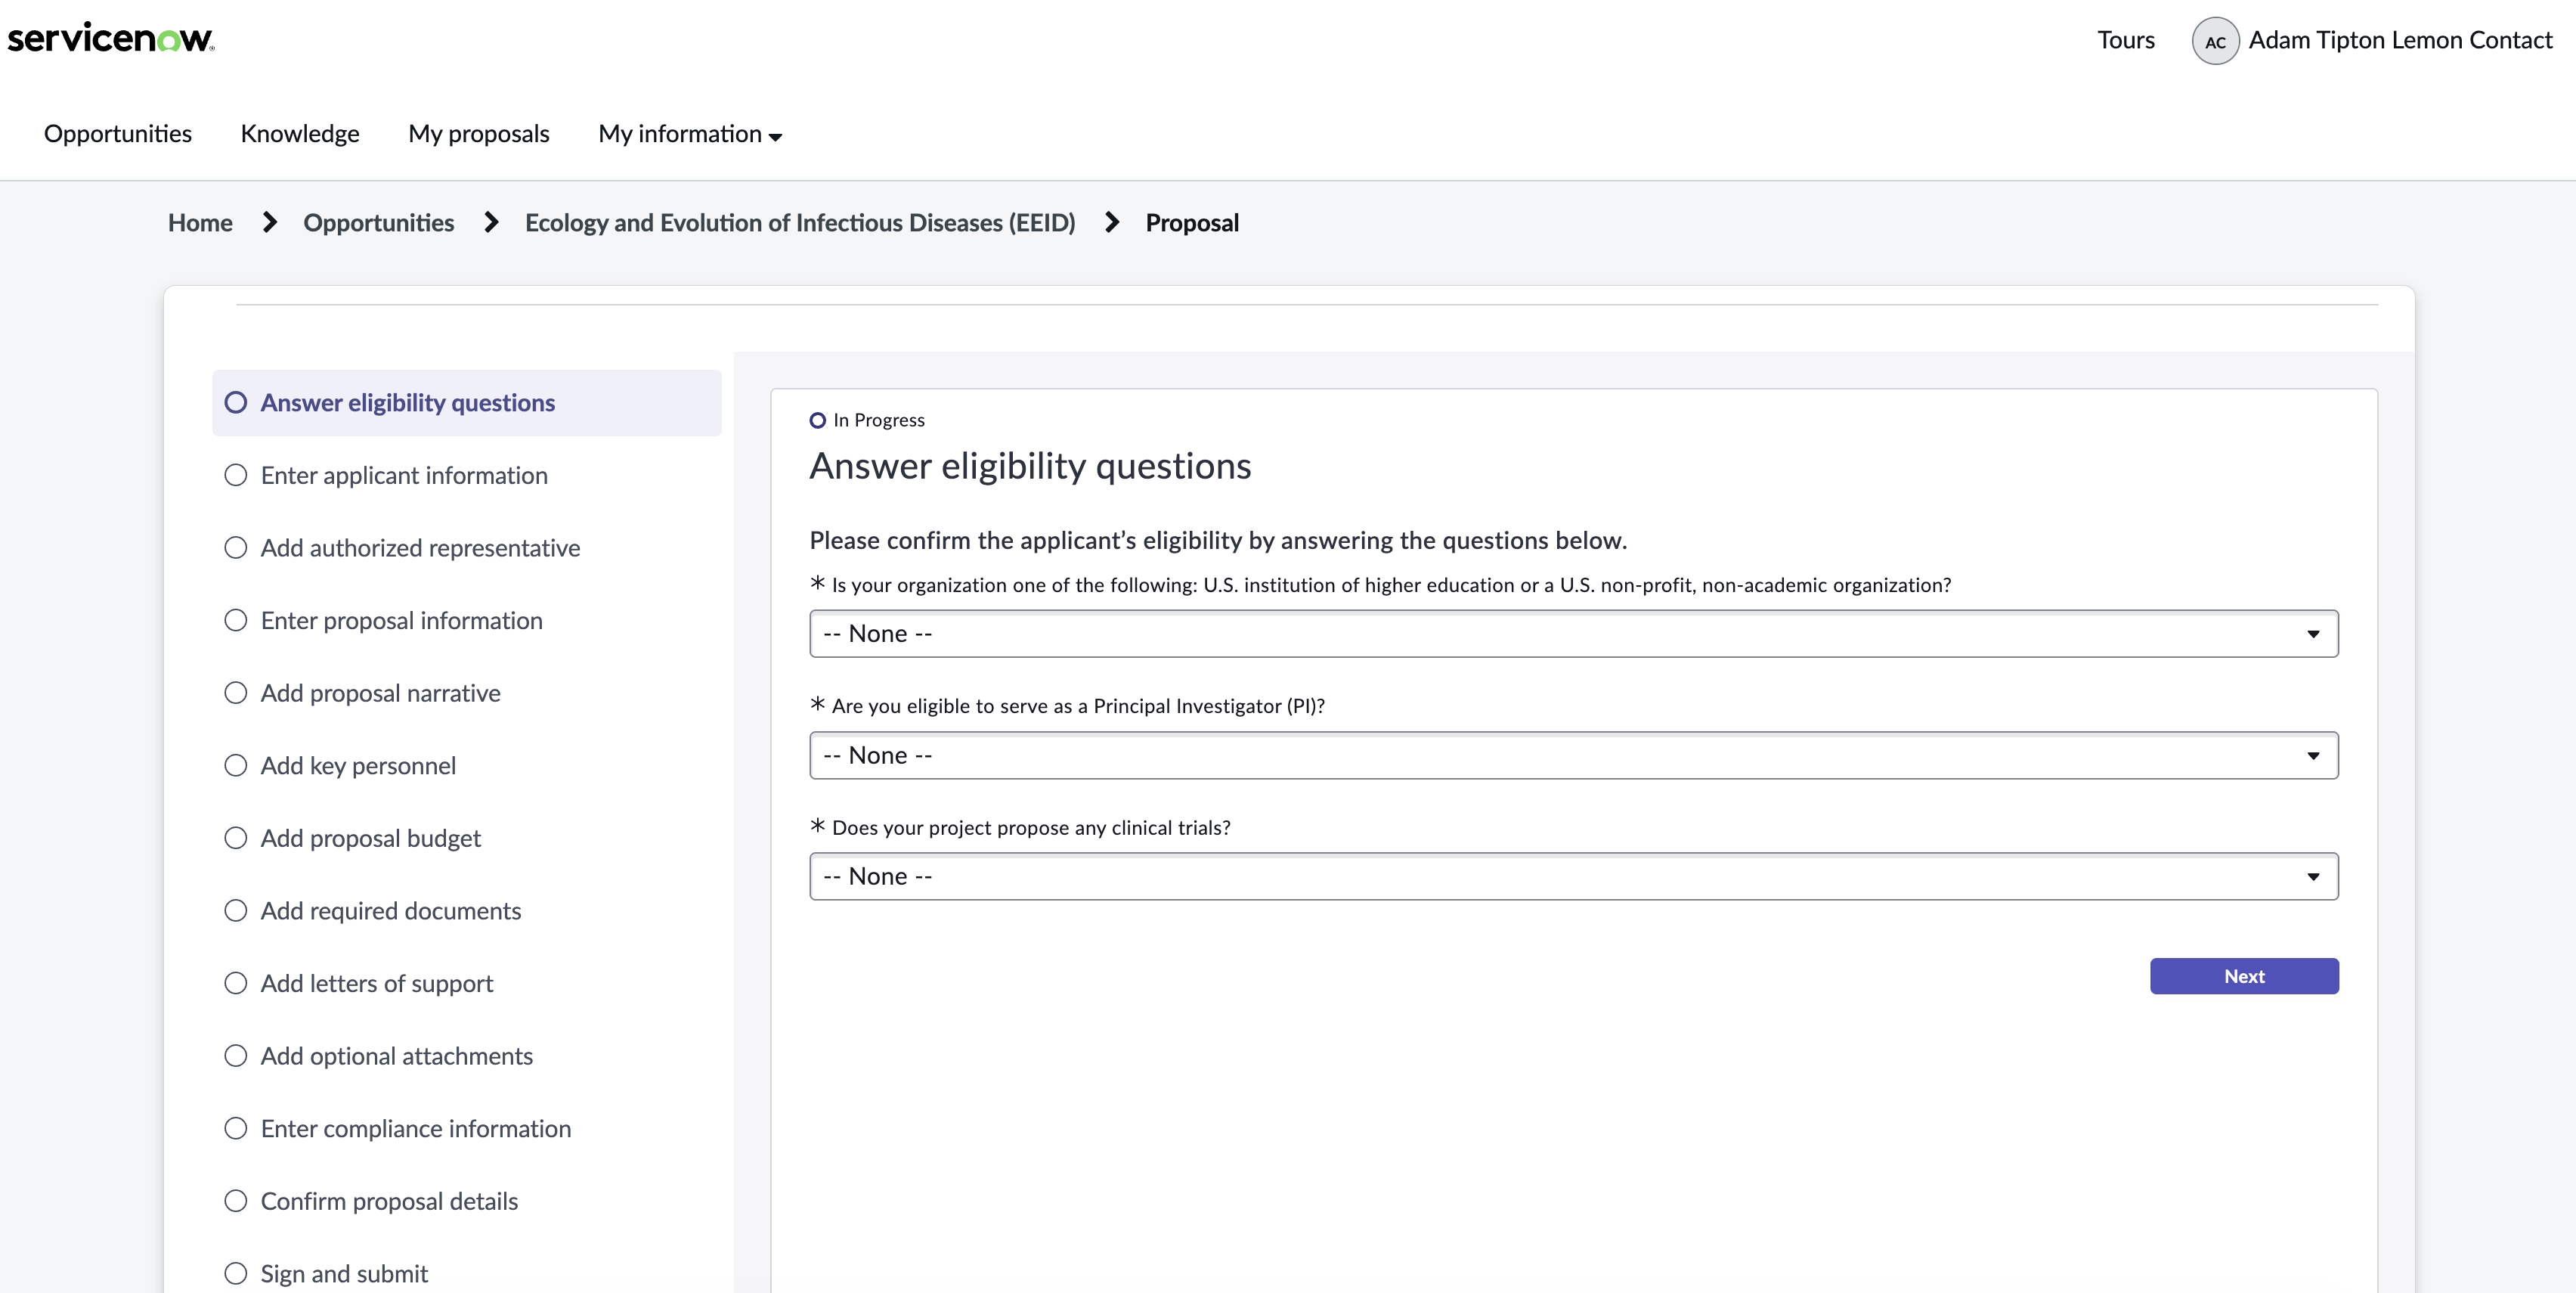Click the circle icon beside Confirm proposal details
Viewport: 2576px width, 1293px height.
point(236,1201)
